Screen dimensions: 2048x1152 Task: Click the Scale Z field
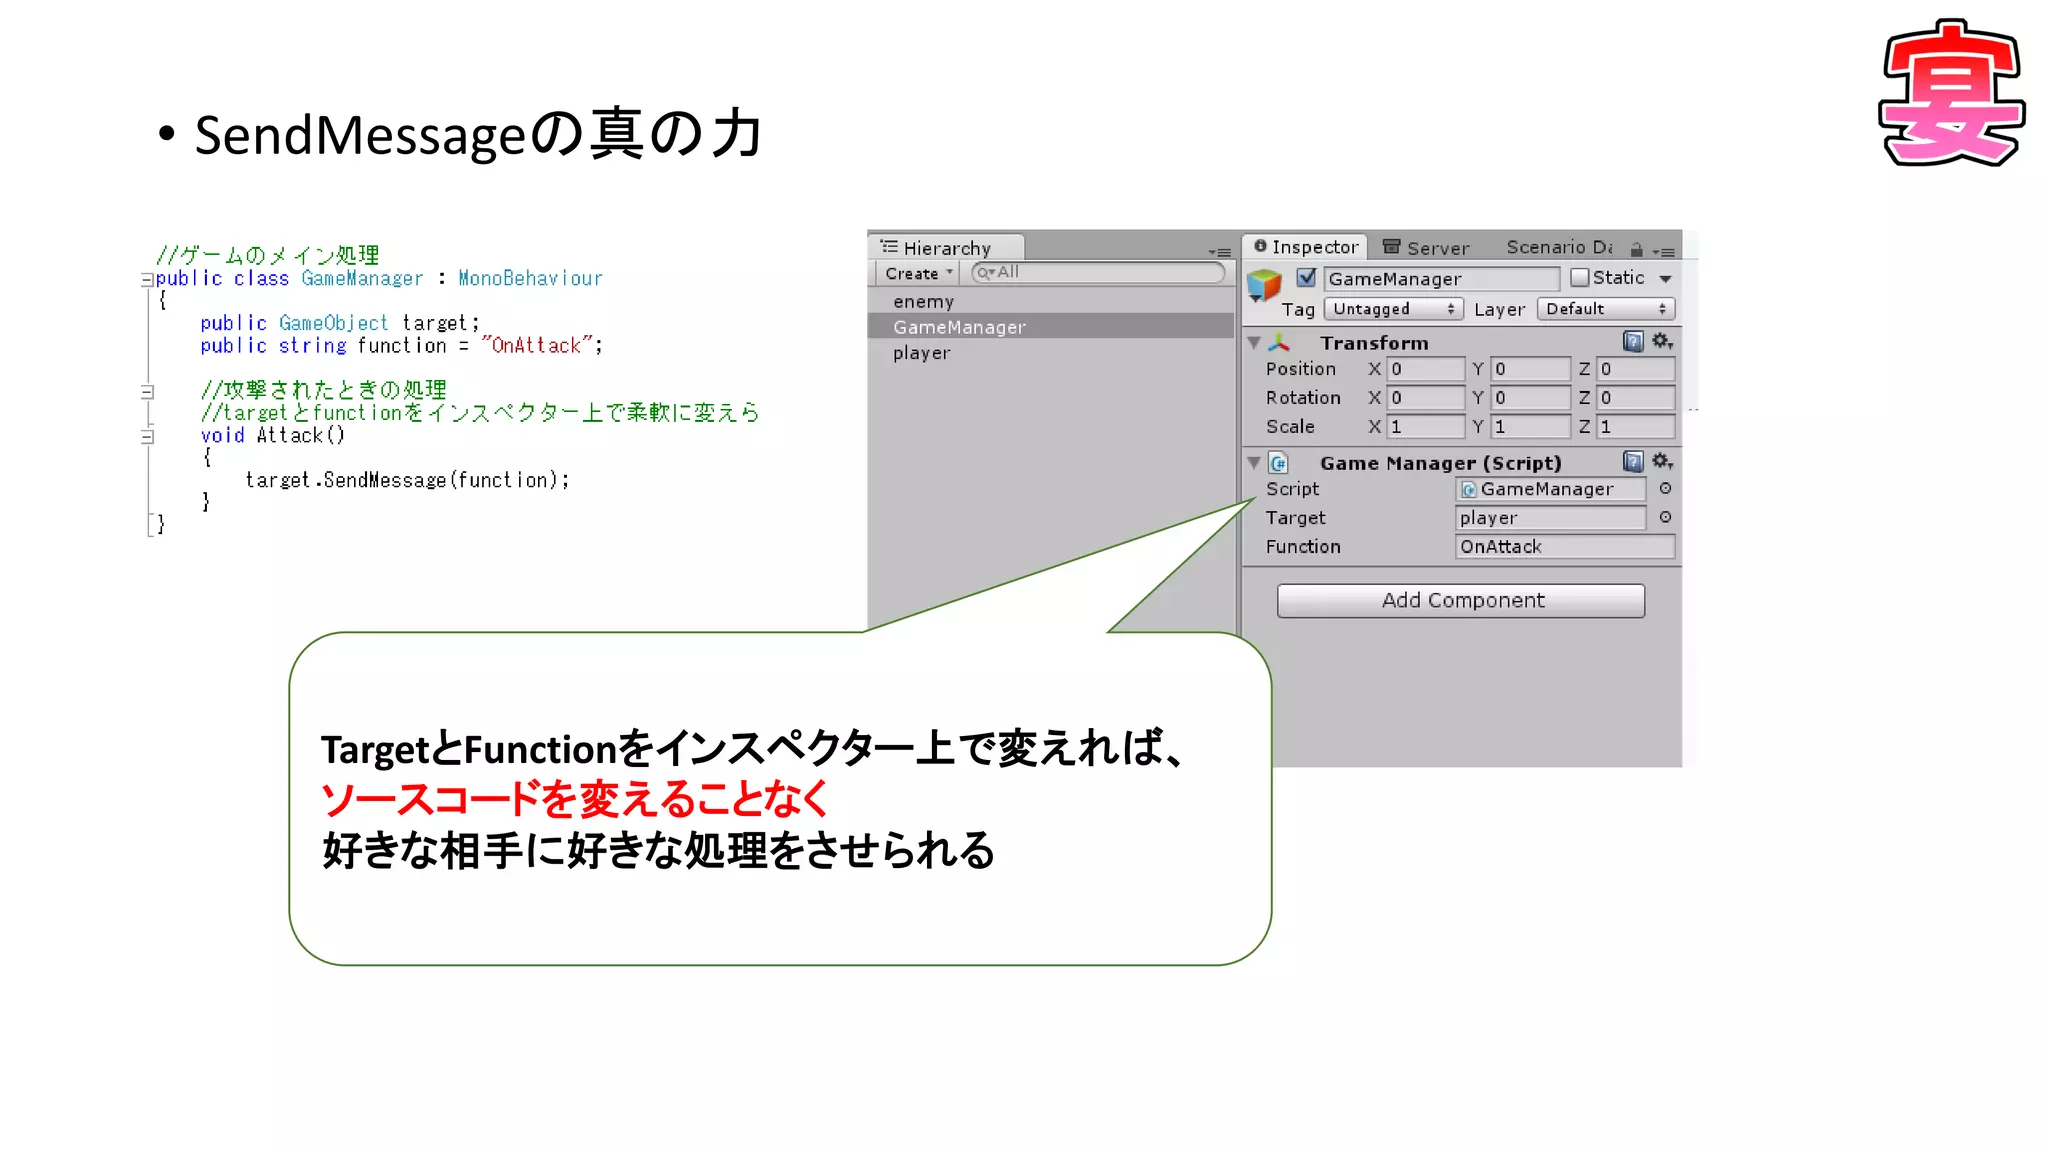click(1635, 427)
